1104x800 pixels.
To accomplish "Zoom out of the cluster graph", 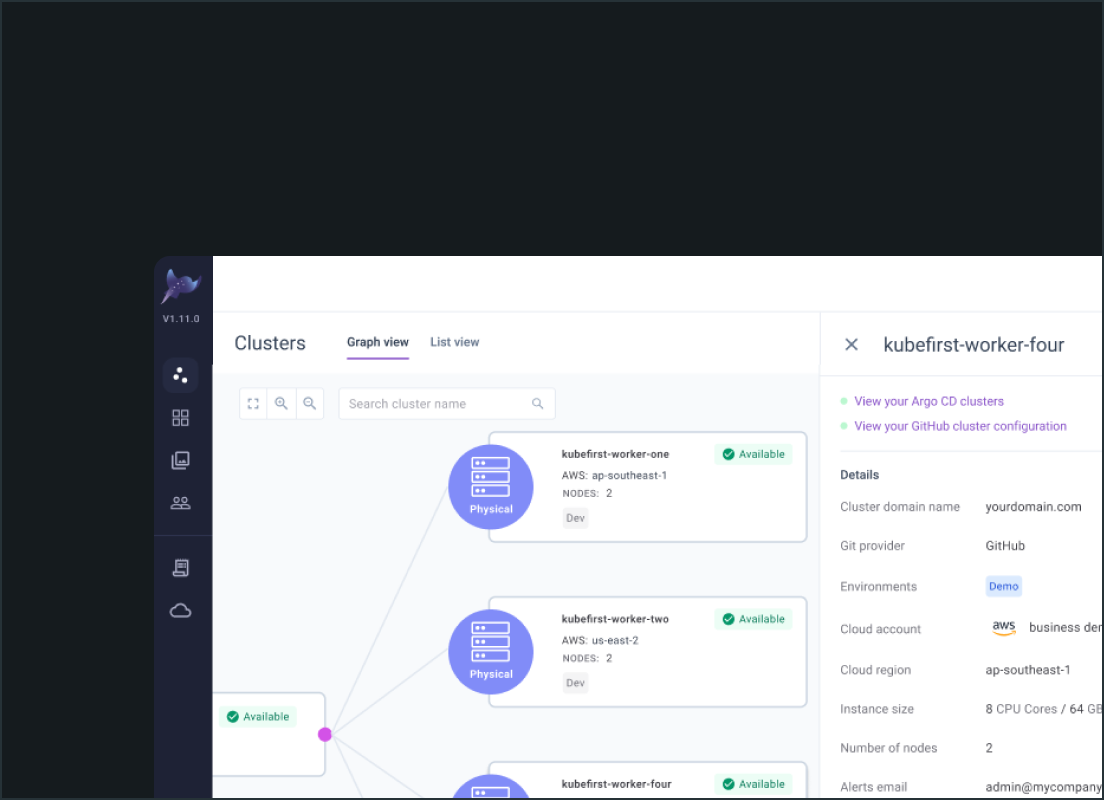I will pyautogui.click(x=310, y=404).
